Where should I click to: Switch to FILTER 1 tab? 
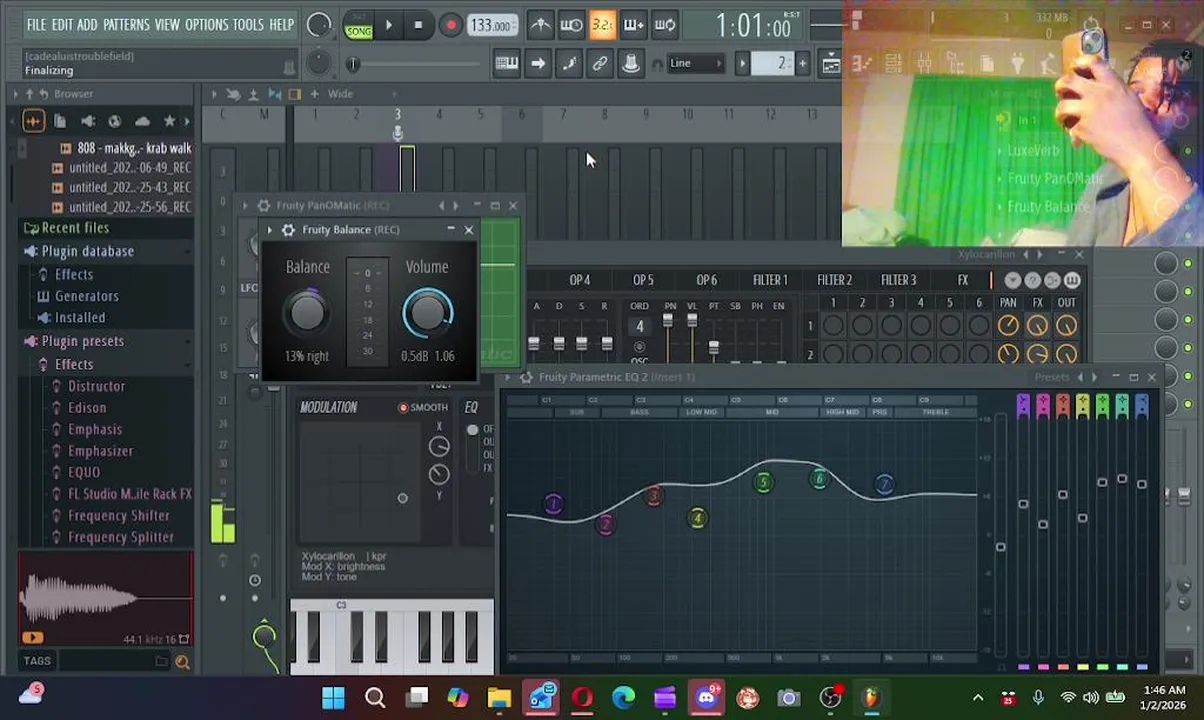(770, 281)
